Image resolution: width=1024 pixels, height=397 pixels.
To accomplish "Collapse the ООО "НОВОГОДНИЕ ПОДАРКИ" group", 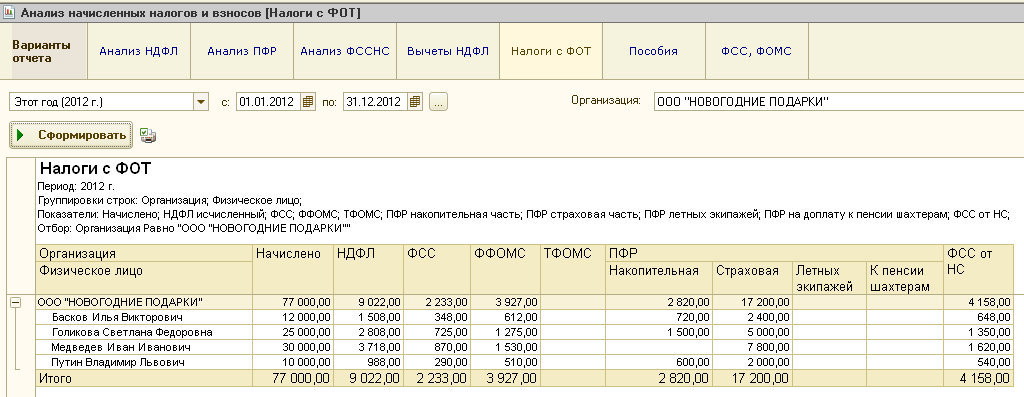I will [x=16, y=302].
